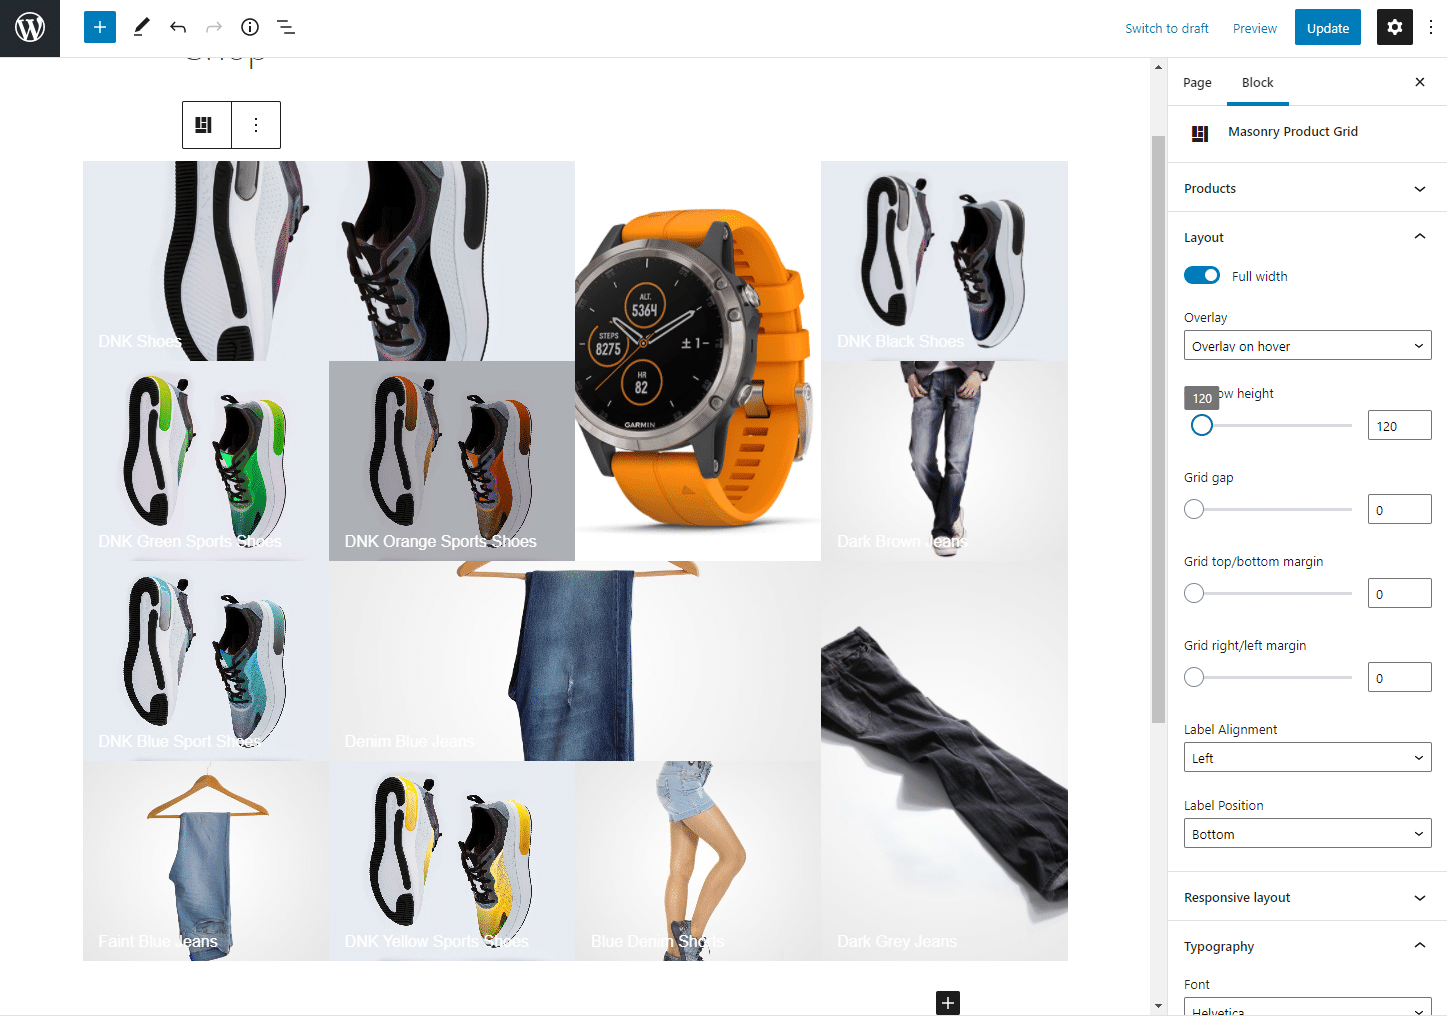Select the Blue Denim Shorts tile
This screenshot has height=1018, width=1447.
tap(698, 861)
